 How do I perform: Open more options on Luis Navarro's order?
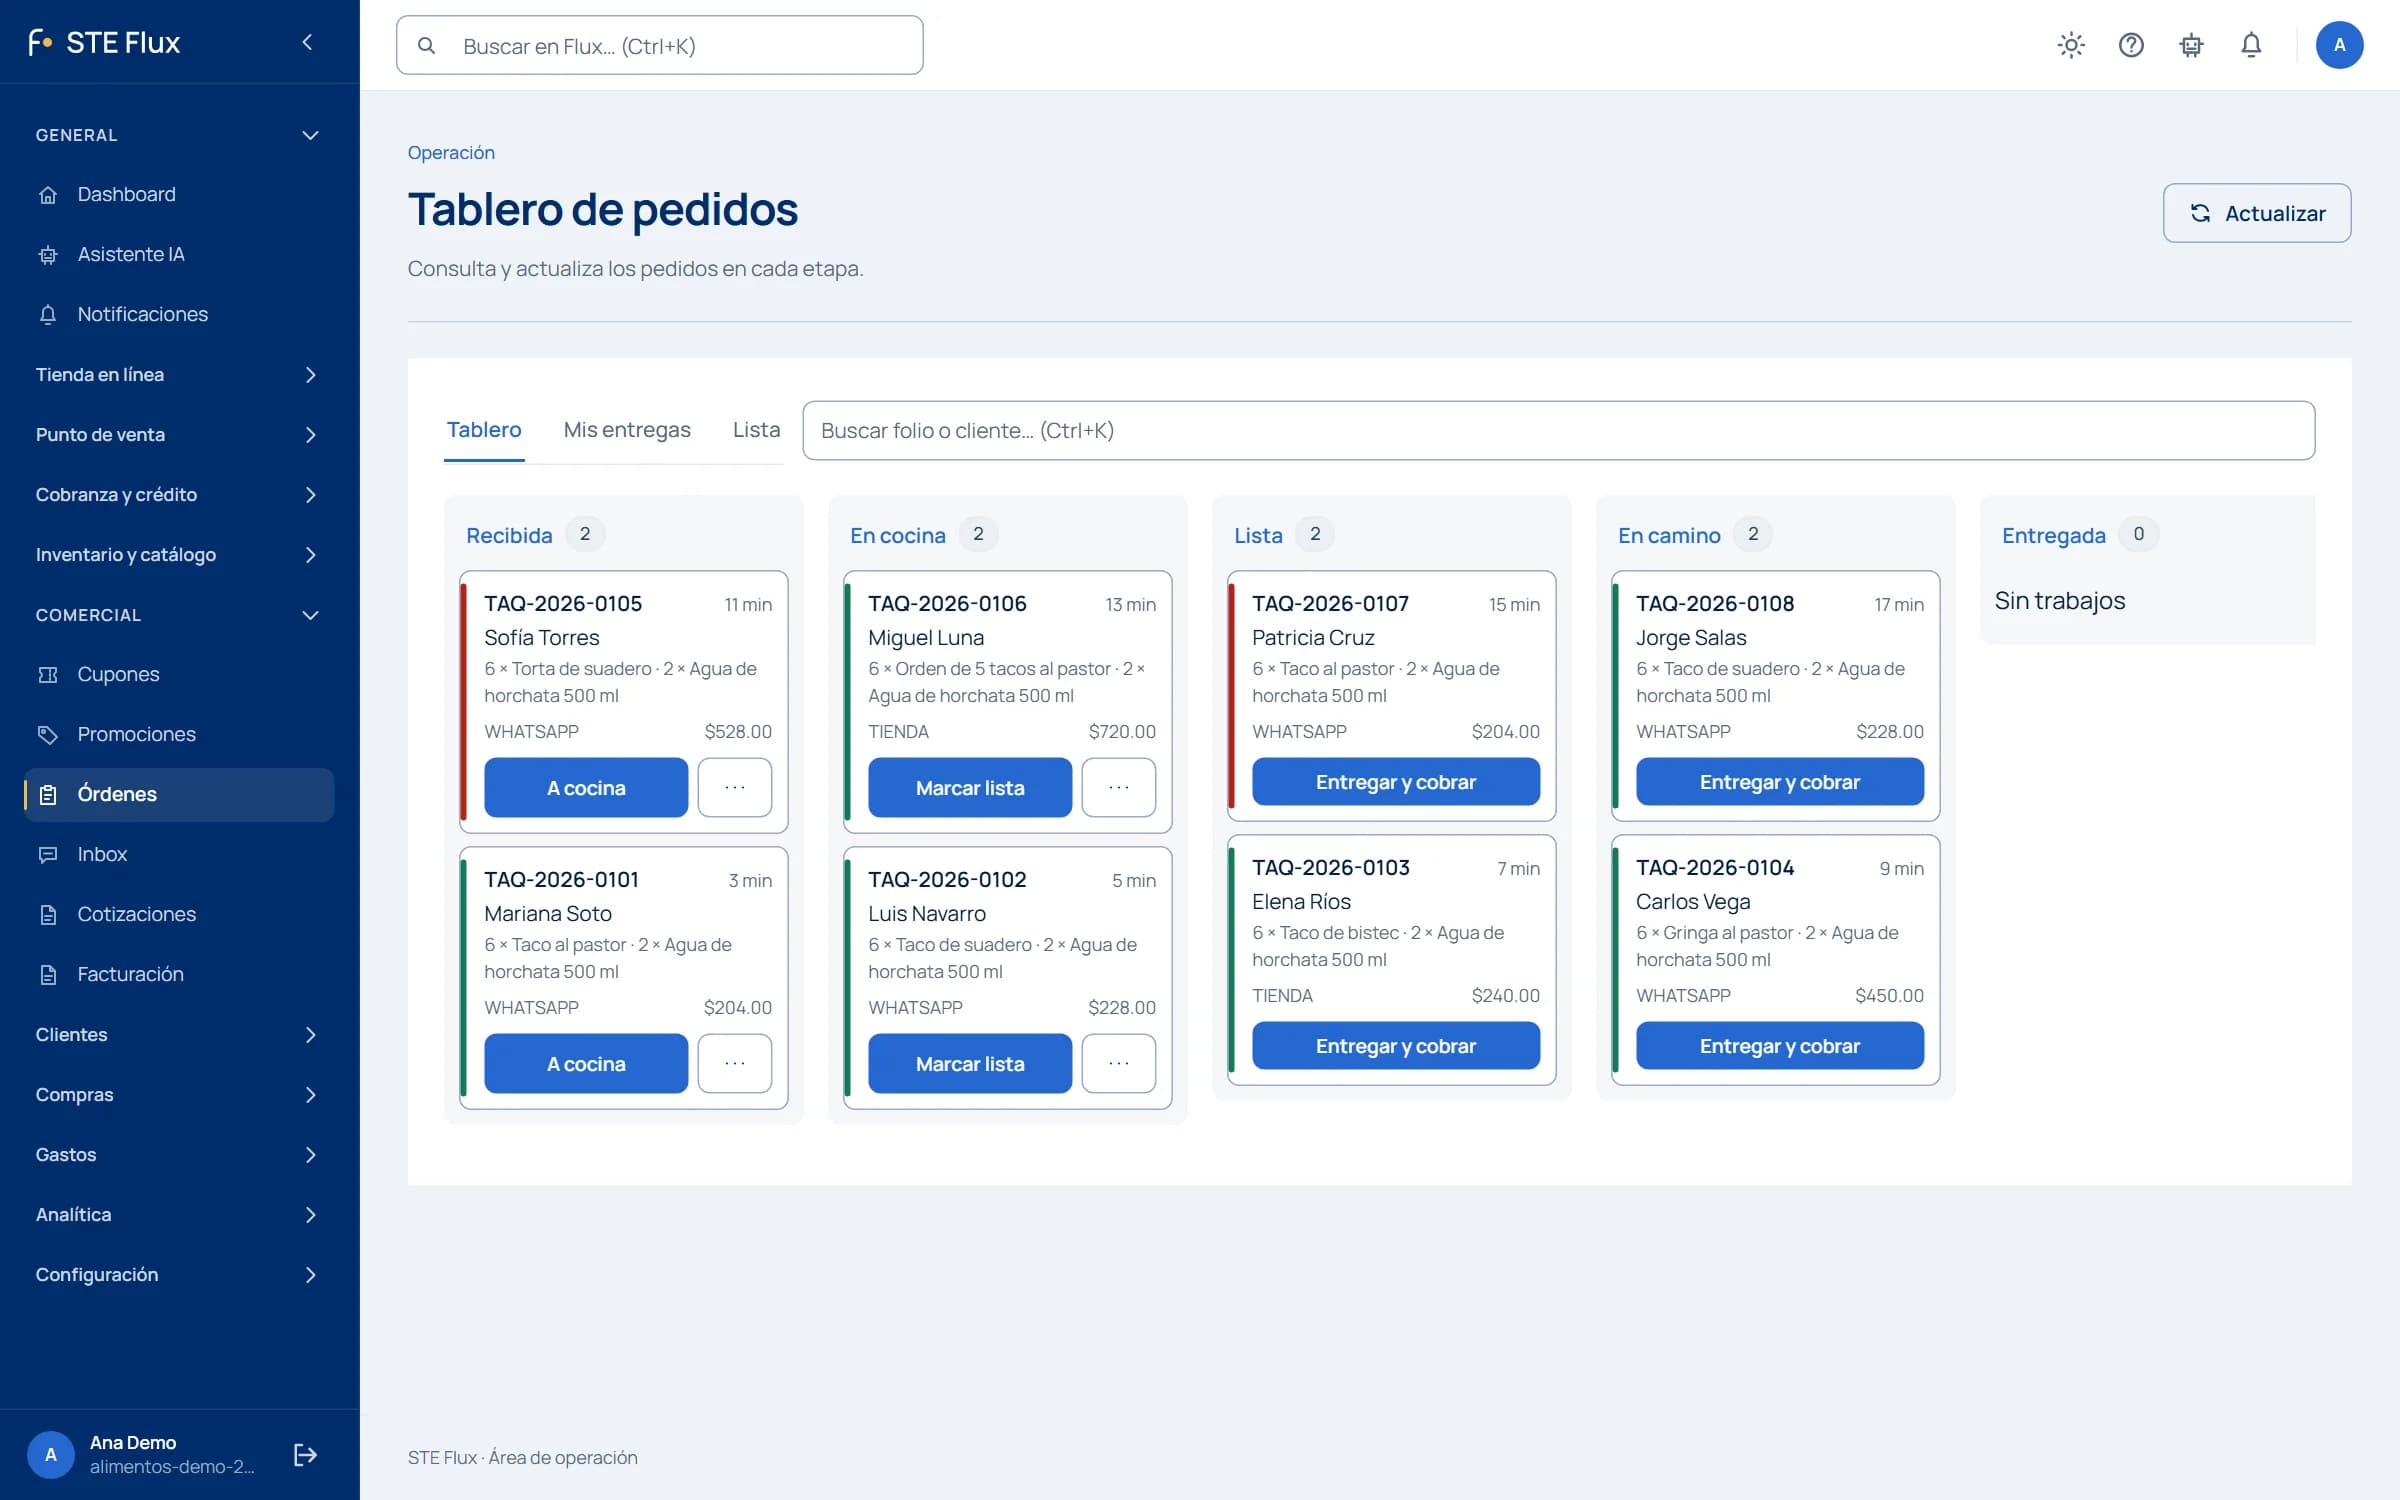point(1119,1064)
